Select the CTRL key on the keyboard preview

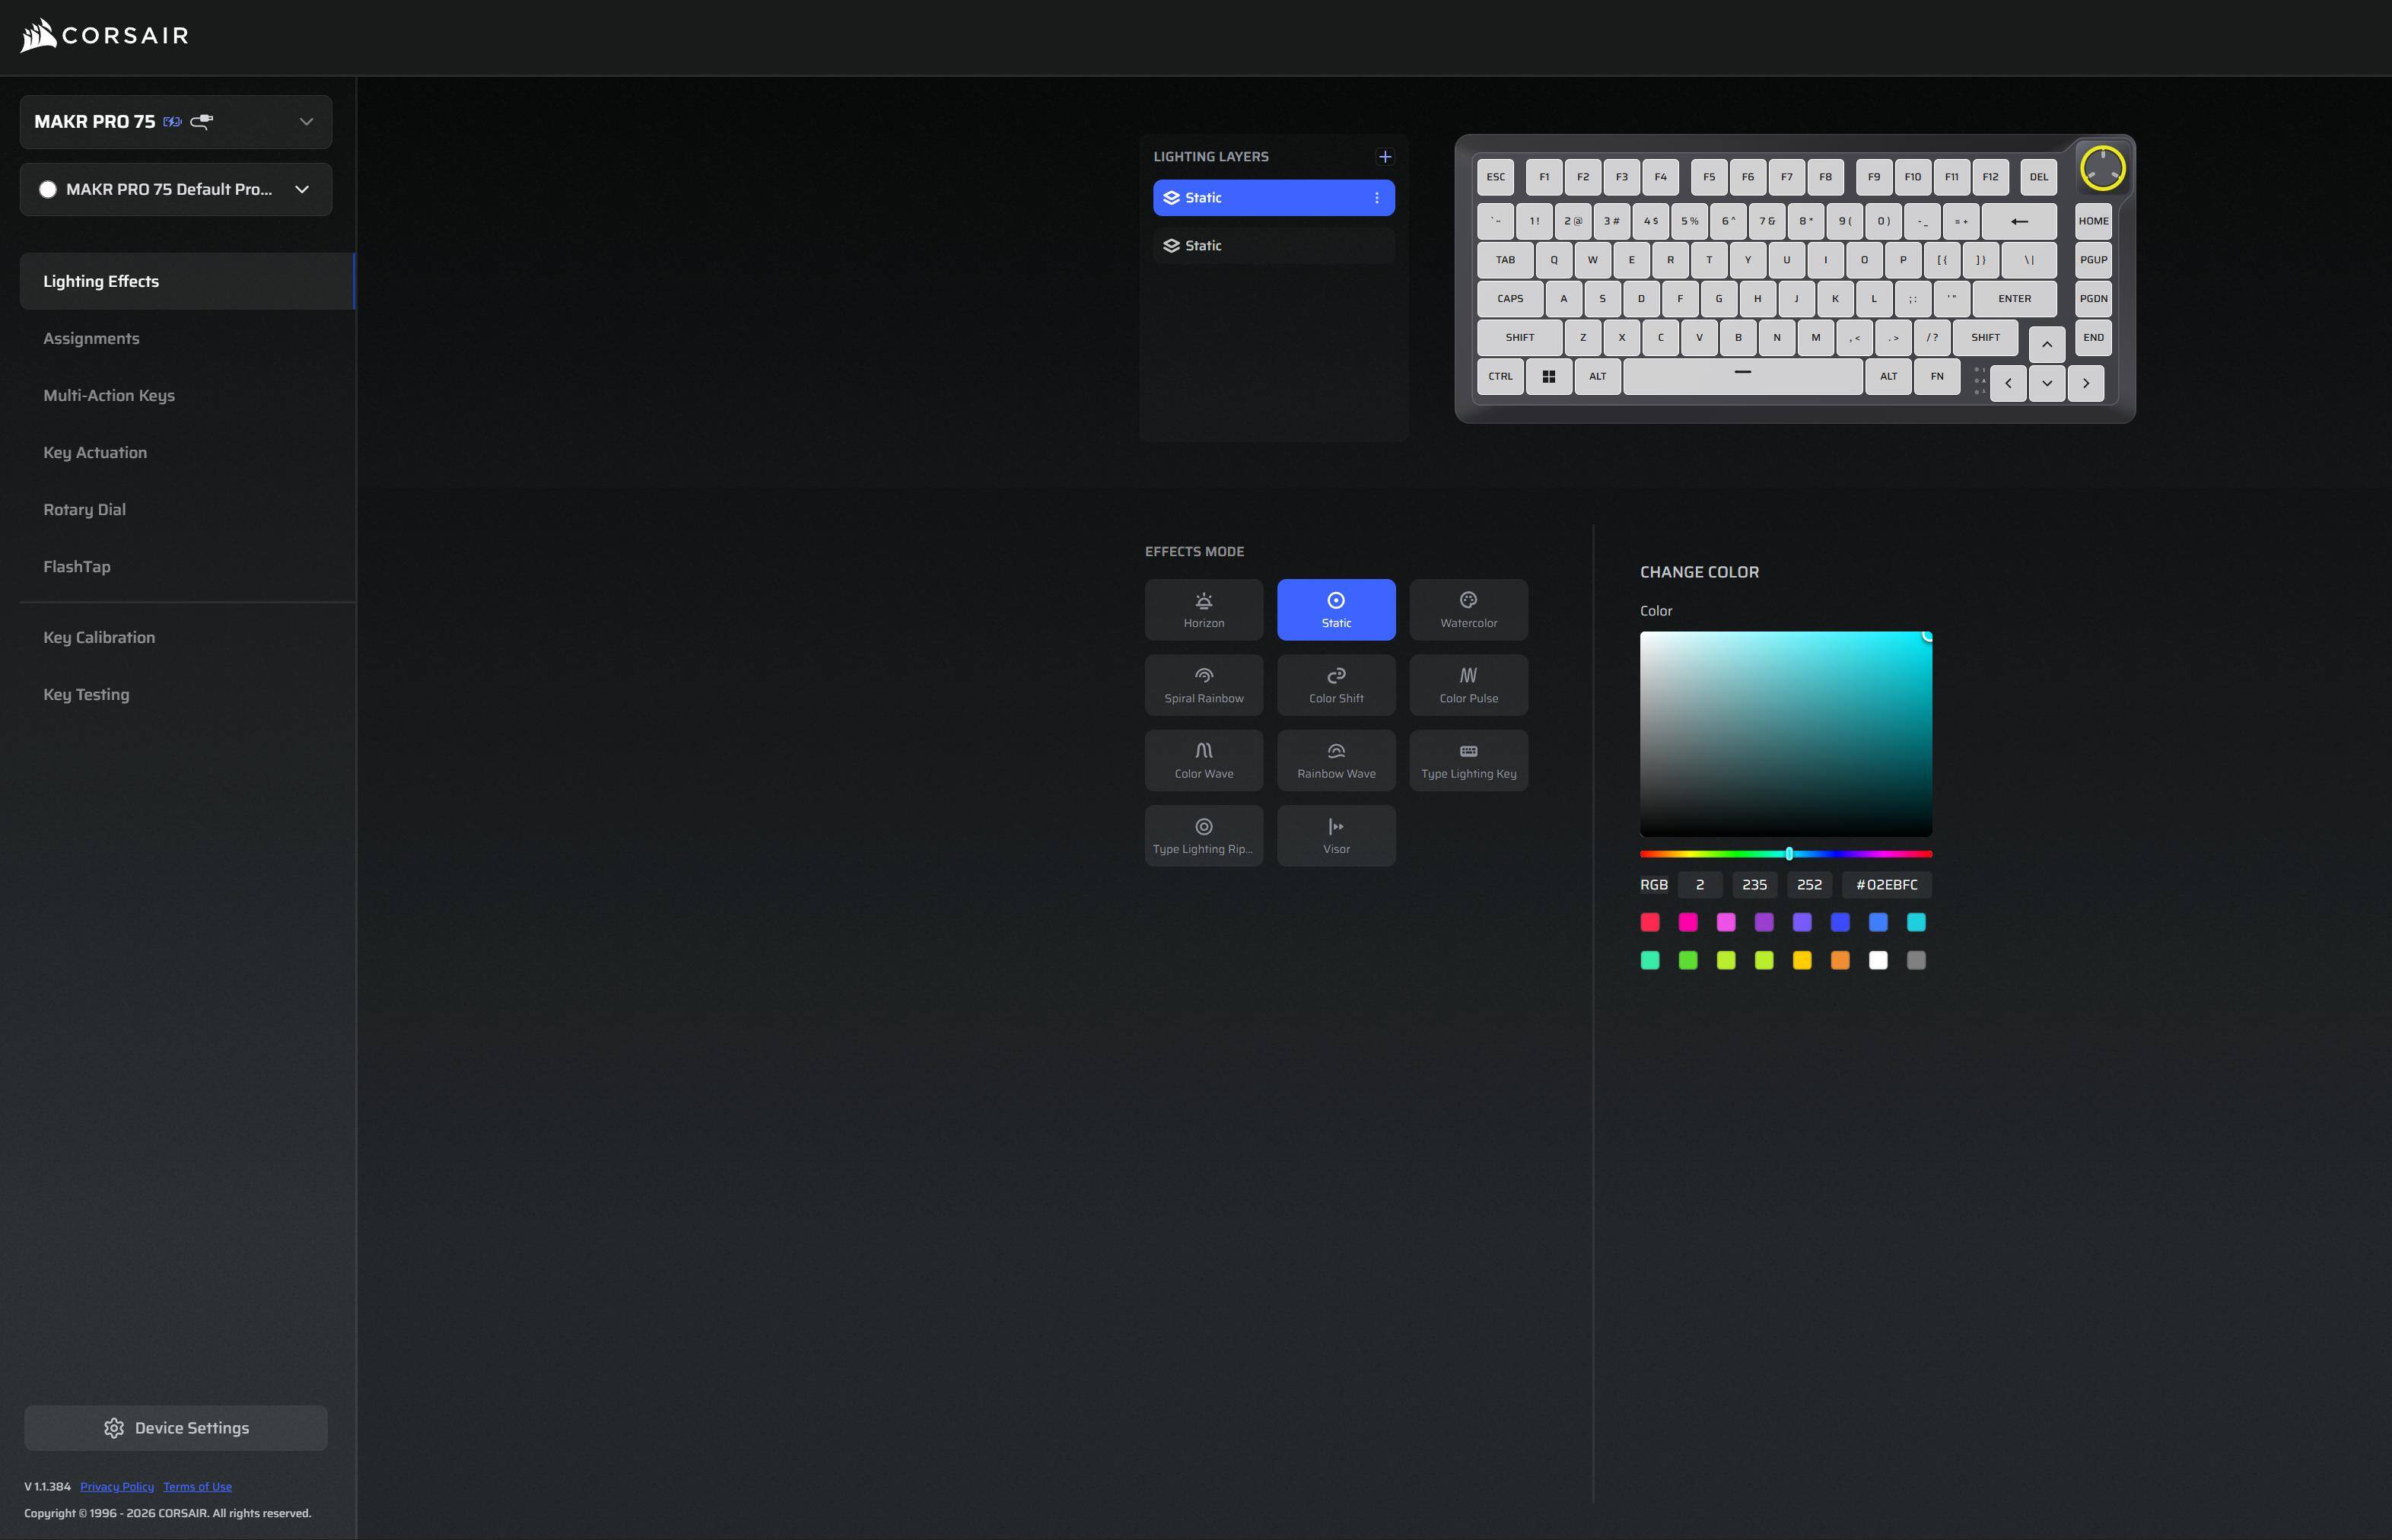tap(1500, 377)
